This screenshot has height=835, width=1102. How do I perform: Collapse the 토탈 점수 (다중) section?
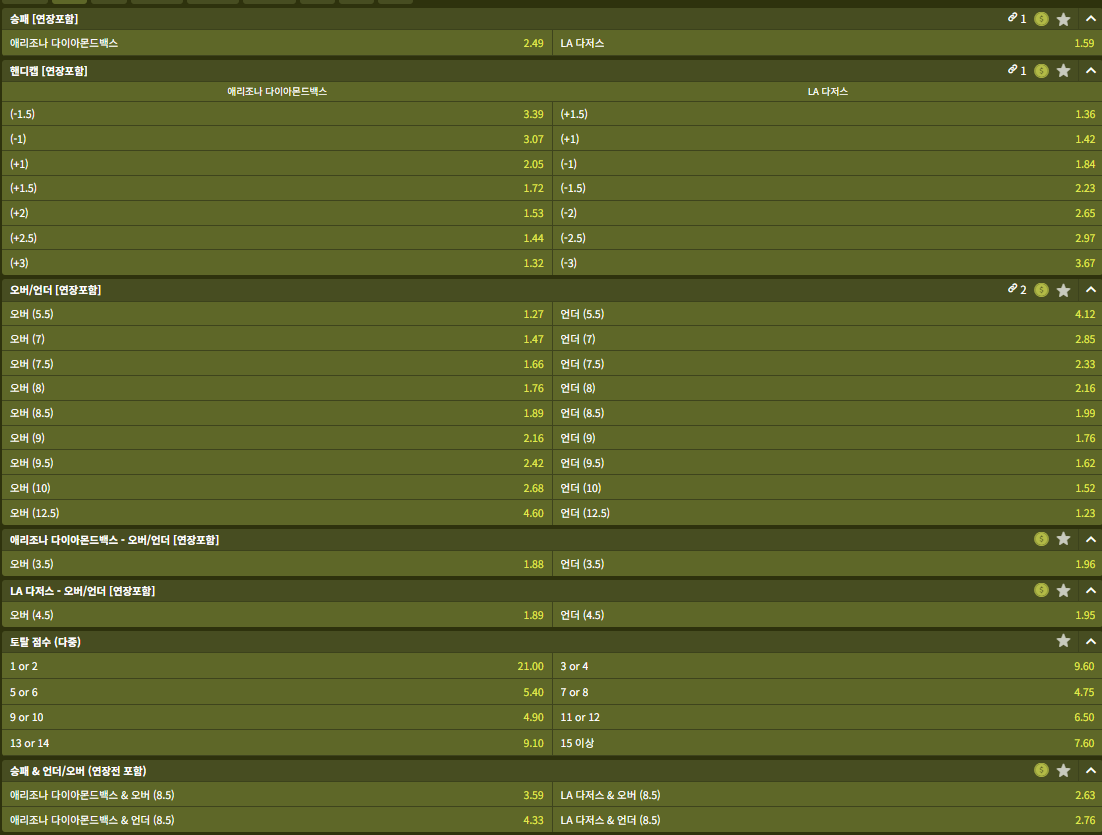pyautogui.click(x=1091, y=641)
